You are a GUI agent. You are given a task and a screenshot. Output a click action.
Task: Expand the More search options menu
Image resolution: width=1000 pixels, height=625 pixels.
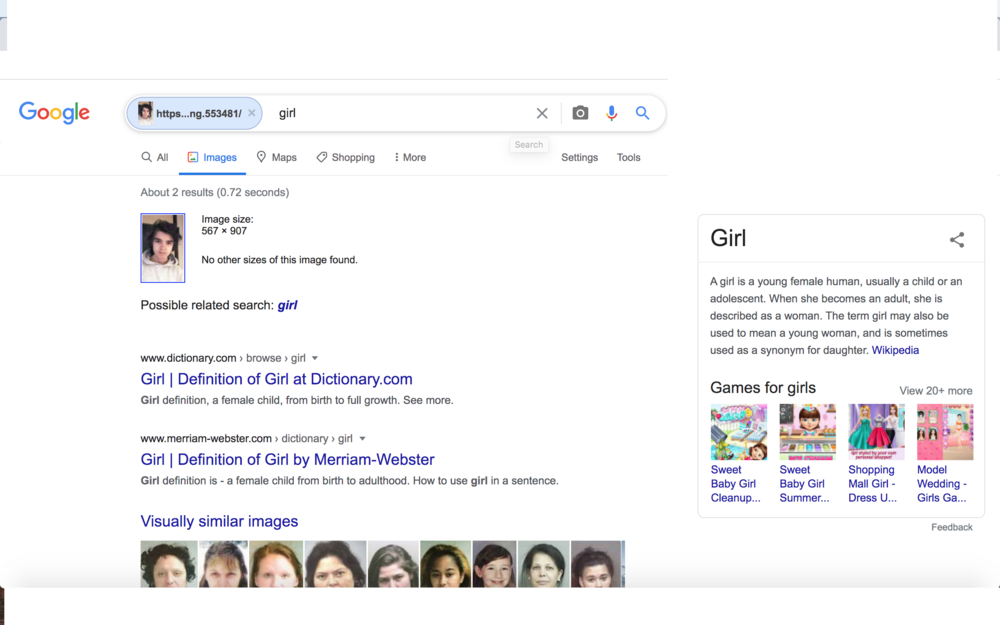(x=410, y=158)
